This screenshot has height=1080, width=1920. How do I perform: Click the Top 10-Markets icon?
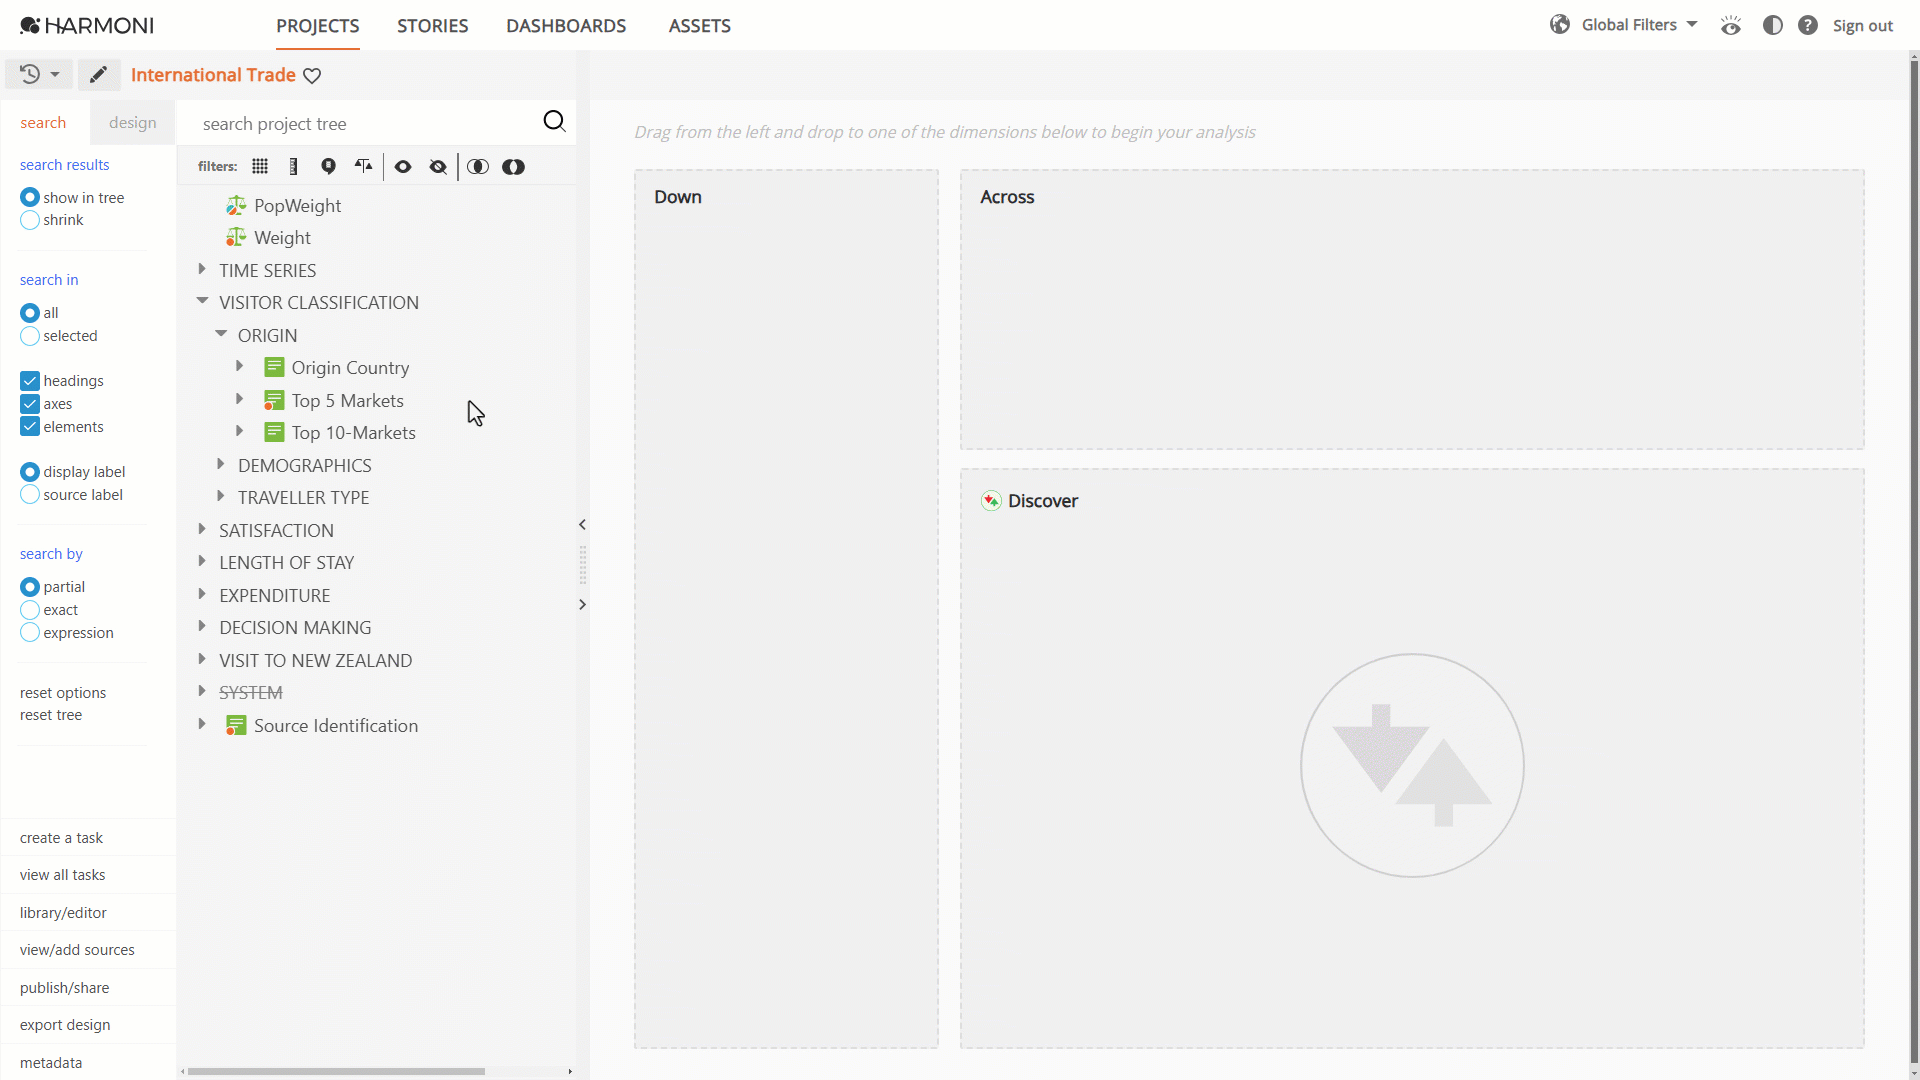coord(274,433)
